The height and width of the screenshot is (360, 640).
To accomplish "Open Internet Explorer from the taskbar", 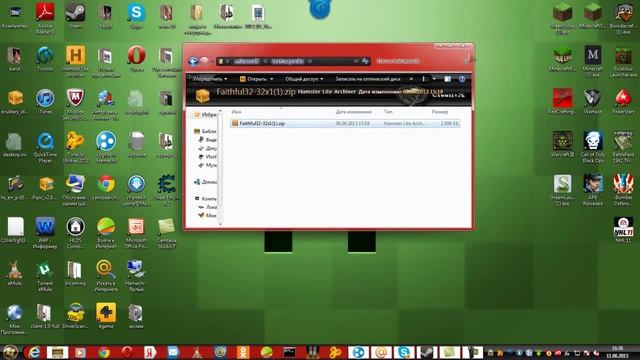I will point(33,352).
